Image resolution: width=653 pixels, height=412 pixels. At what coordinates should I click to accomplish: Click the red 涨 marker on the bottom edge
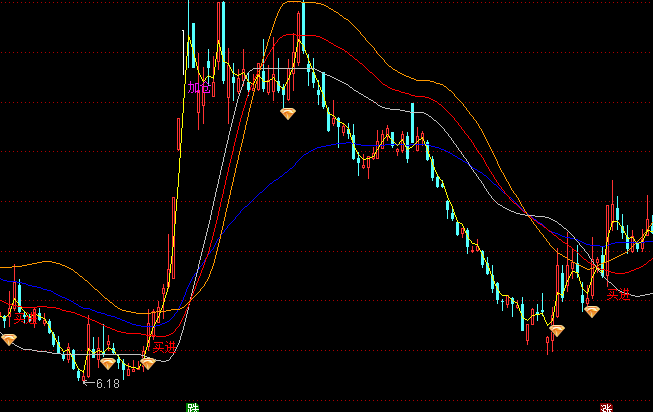(605, 407)
